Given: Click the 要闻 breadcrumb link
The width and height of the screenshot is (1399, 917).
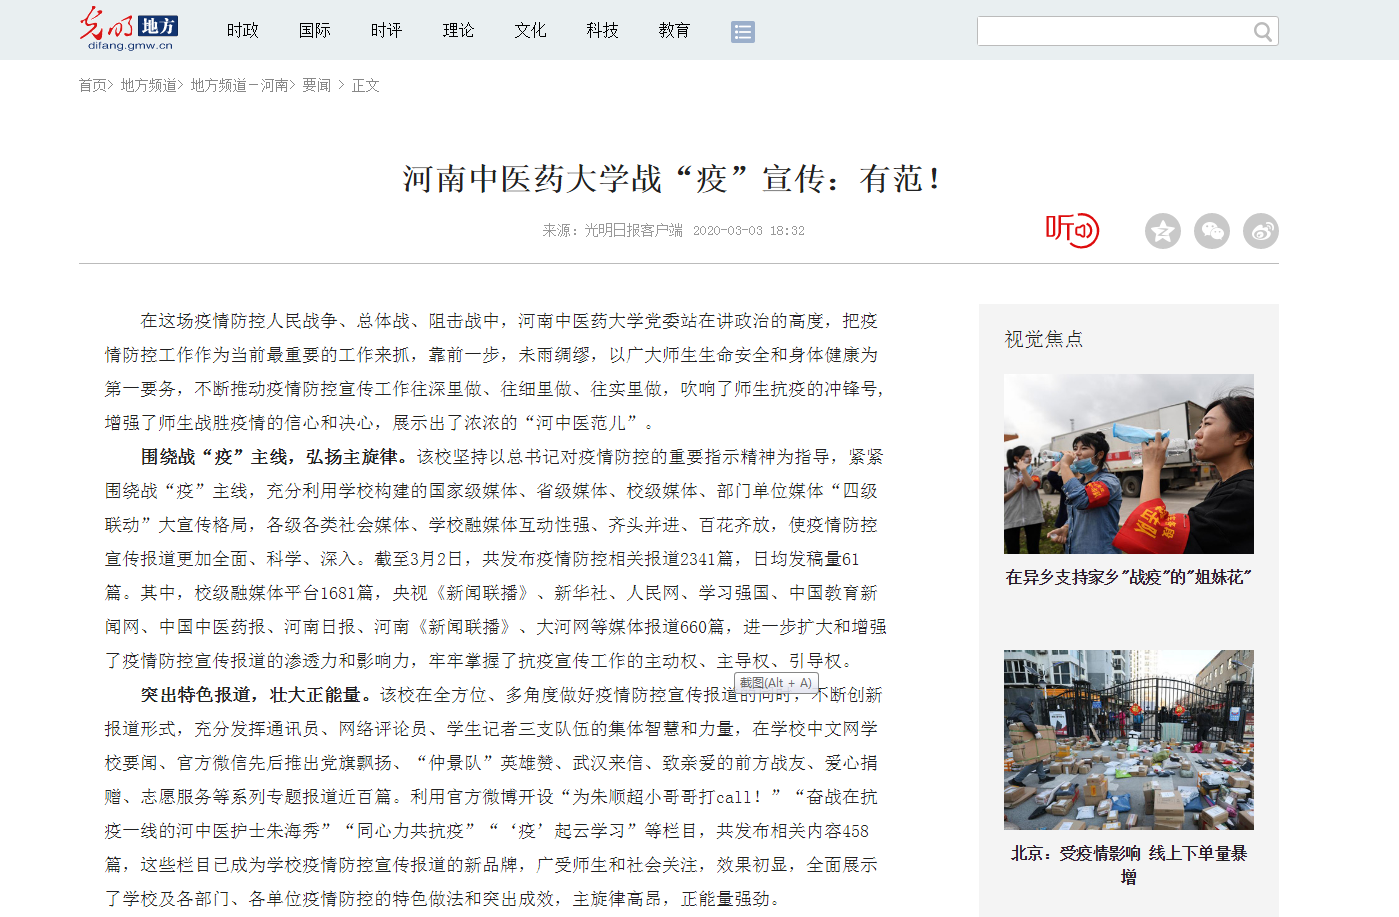Looking at the screenshot, I should [x=316, y=86].
